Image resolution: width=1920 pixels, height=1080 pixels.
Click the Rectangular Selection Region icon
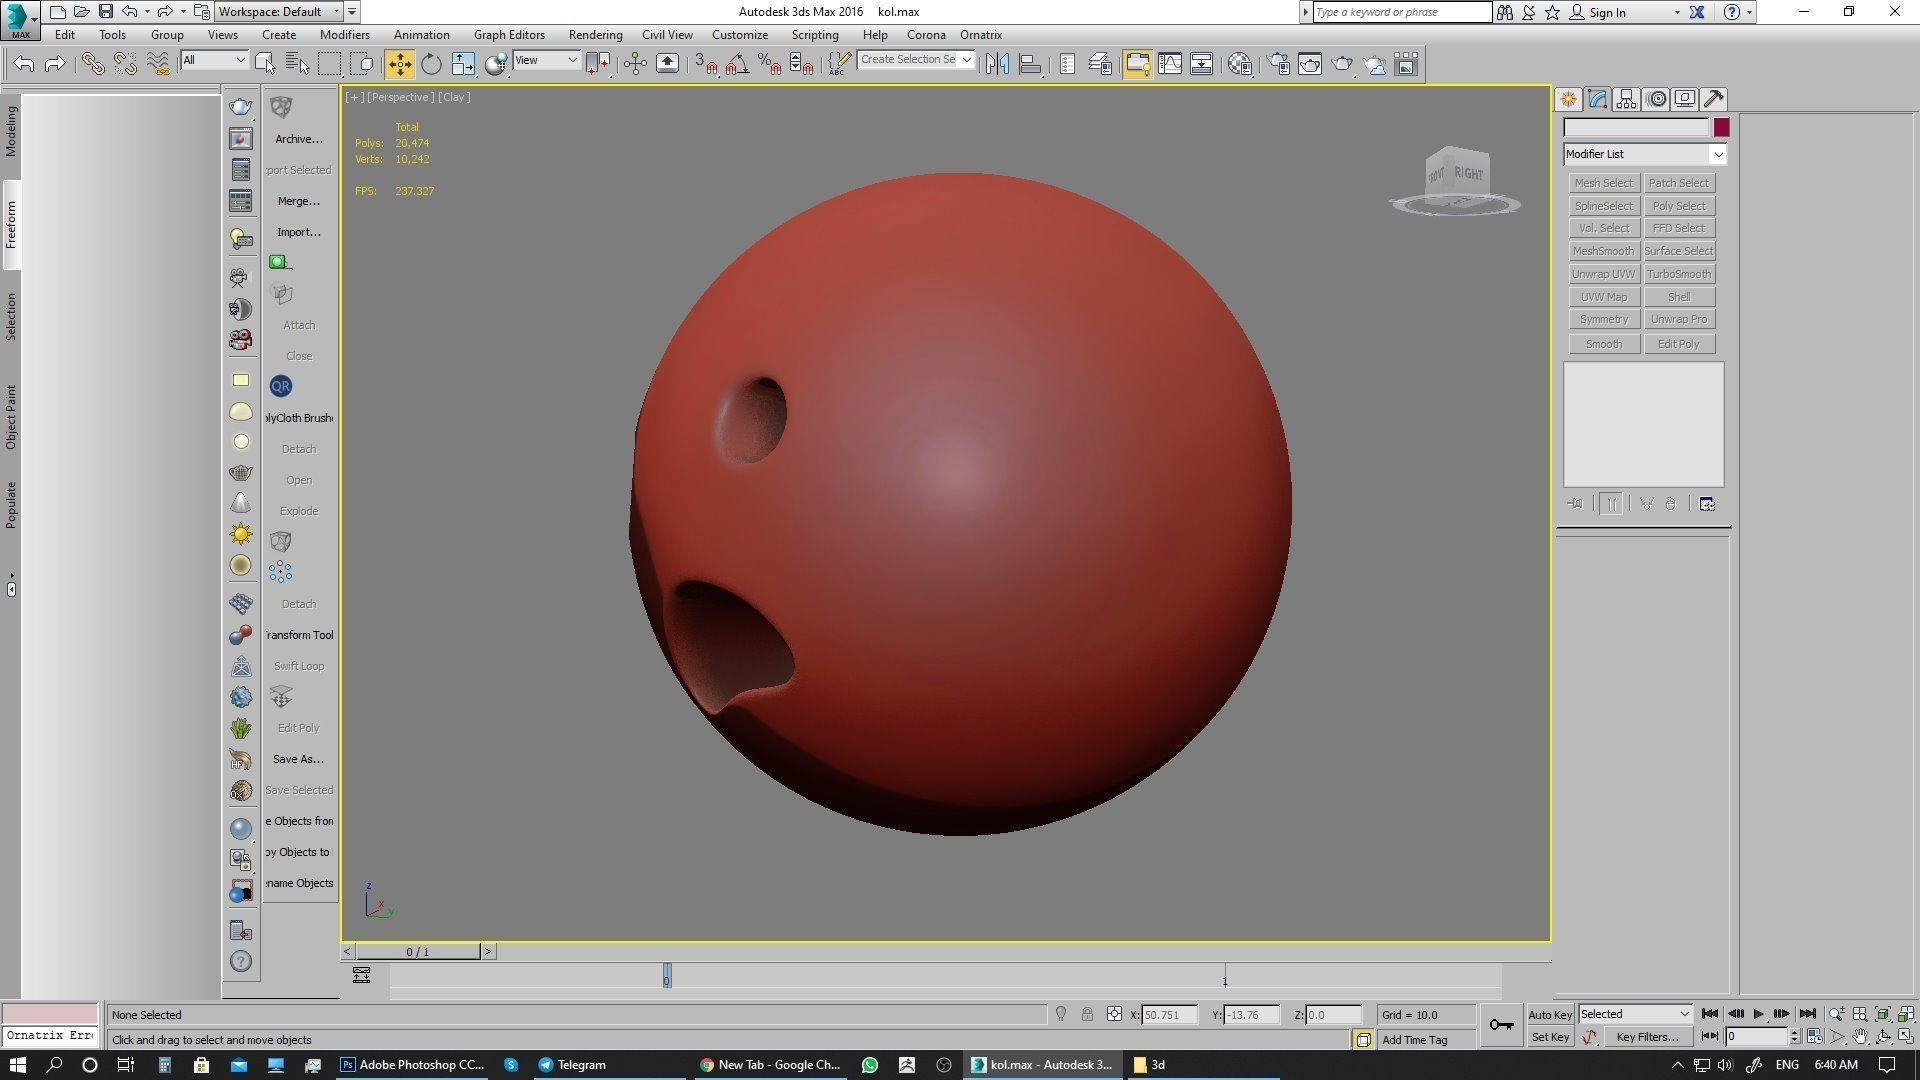[x=329, y=64]
